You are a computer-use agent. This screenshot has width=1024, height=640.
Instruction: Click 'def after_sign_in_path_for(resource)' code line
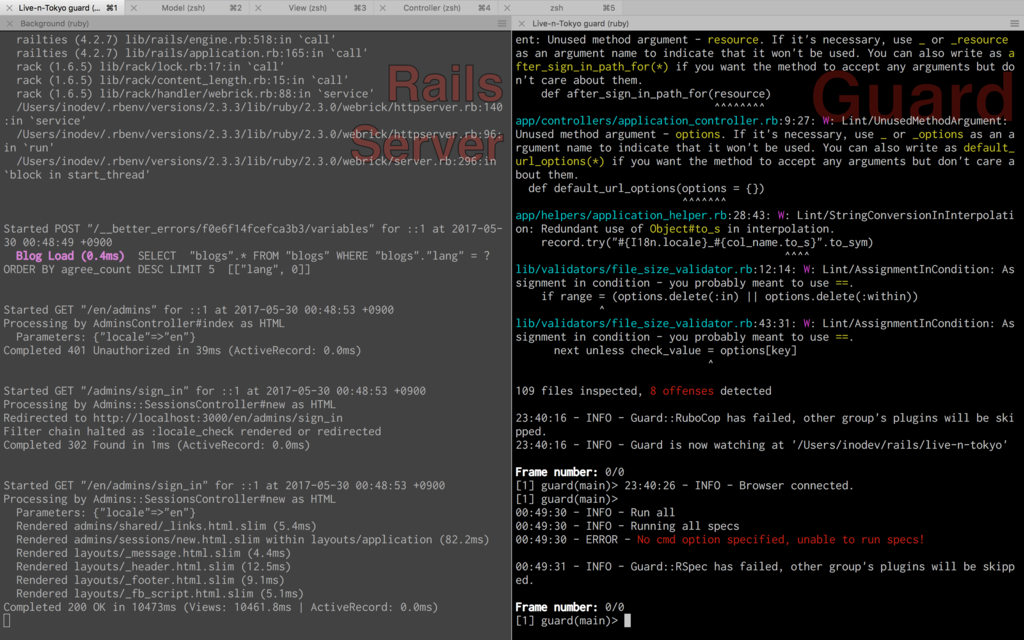656,94
